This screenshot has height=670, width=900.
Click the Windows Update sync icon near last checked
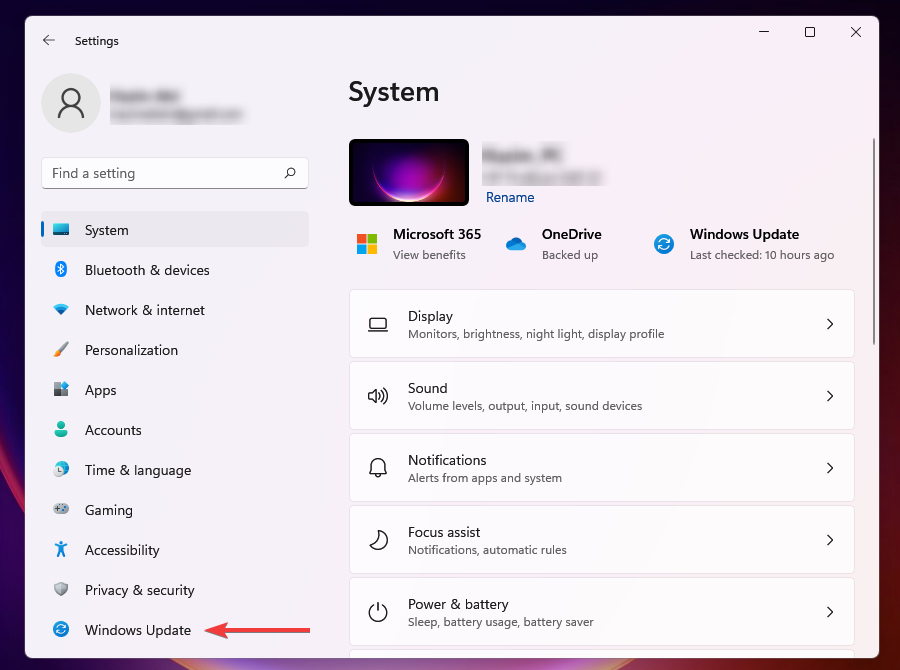pyautogui.click(x=663, y=243)
